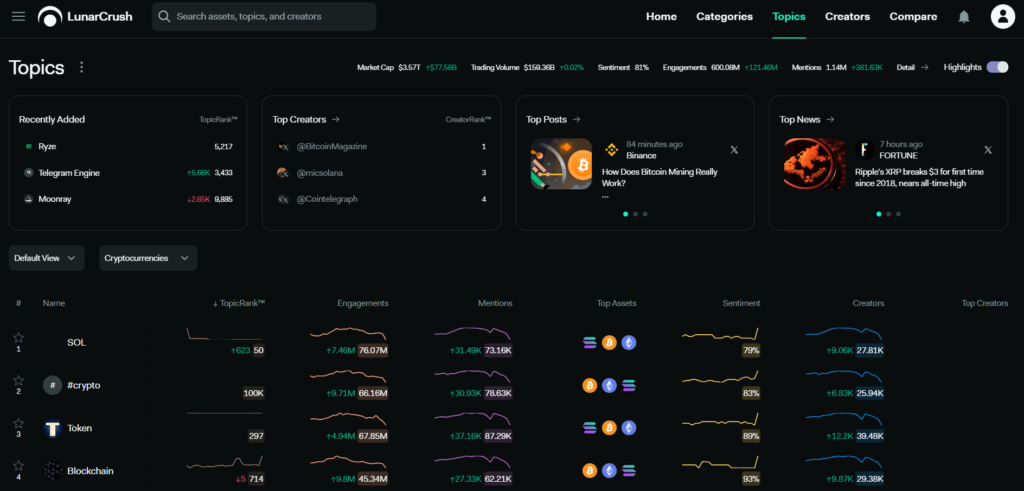Click the #crypto hashtag icon

click(x=52, y=385)
